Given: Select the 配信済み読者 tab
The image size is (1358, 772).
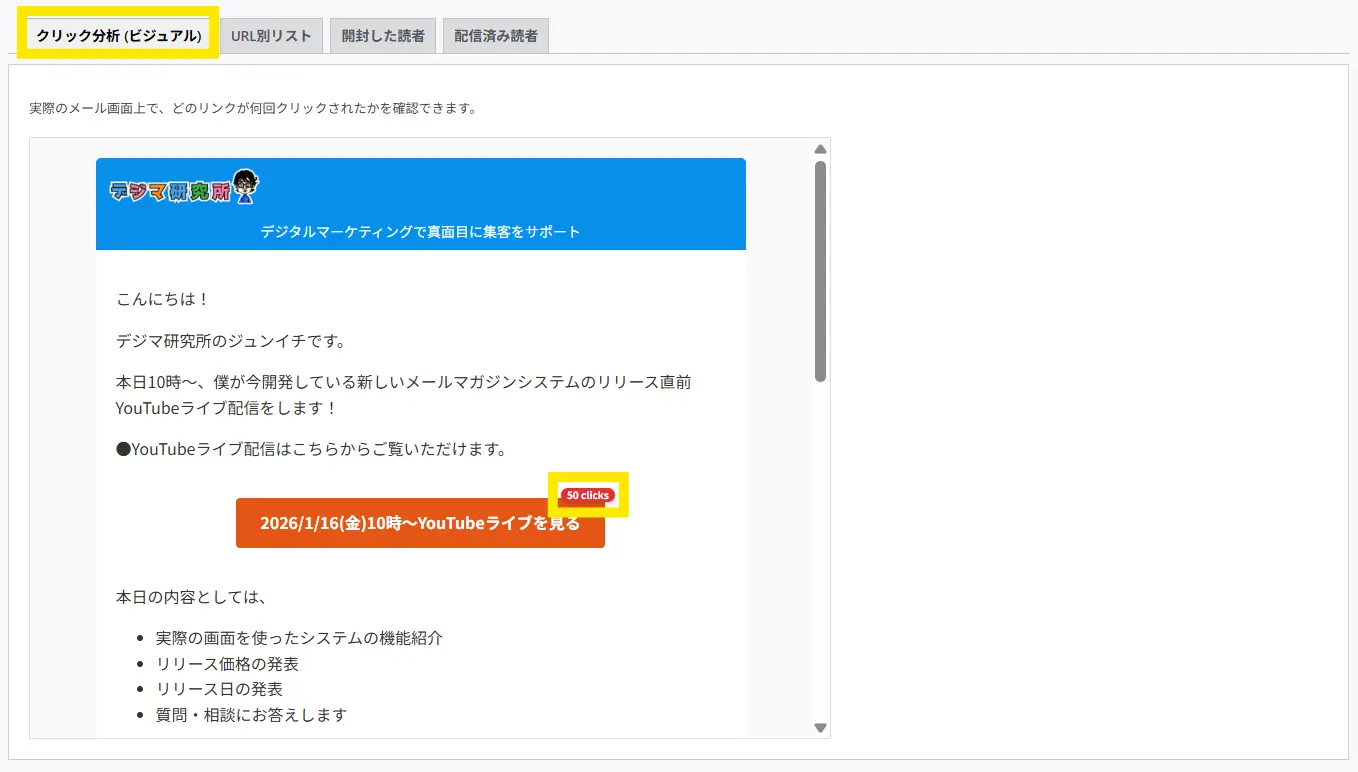Looking at the screenshot, I should coord(495,36).
